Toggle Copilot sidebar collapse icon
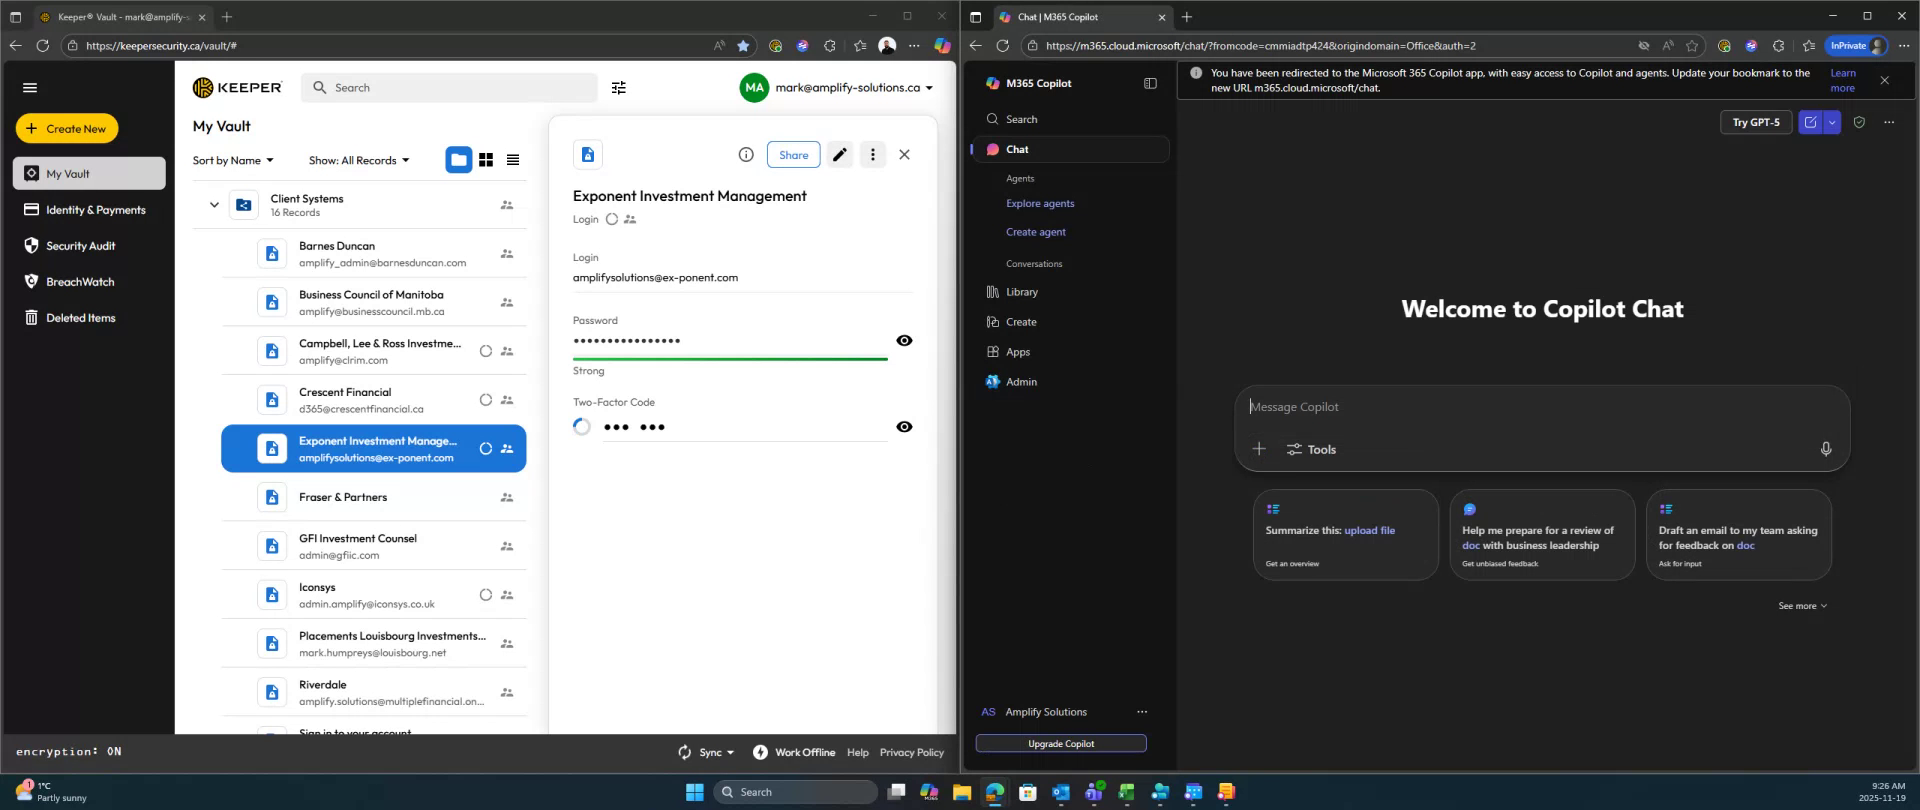The image size is (1920, 810). pos(1150,84)
